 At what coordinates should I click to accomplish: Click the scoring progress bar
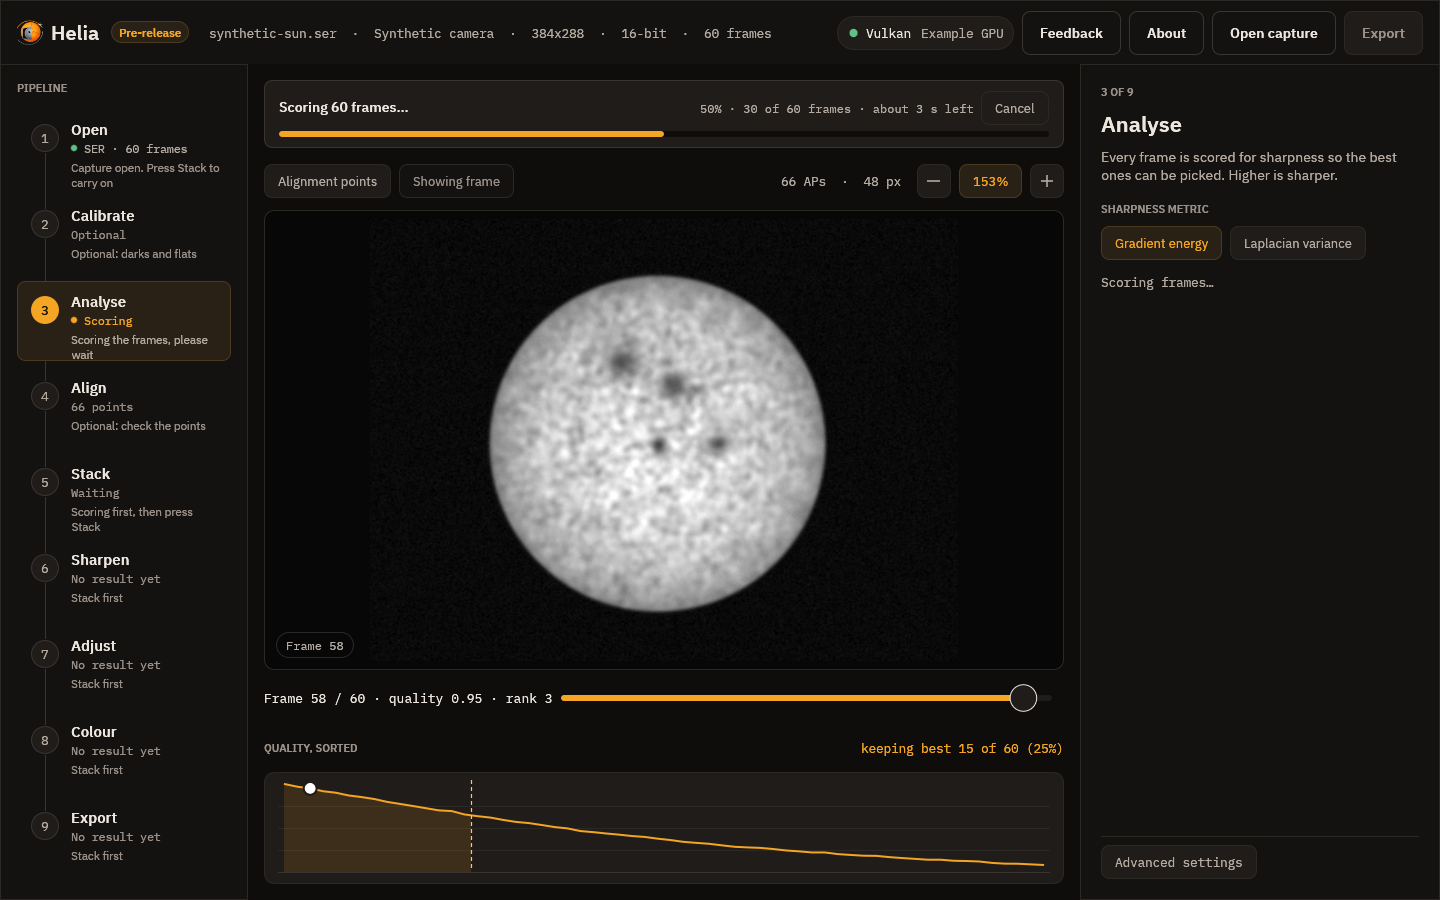(x=664, y=133)
